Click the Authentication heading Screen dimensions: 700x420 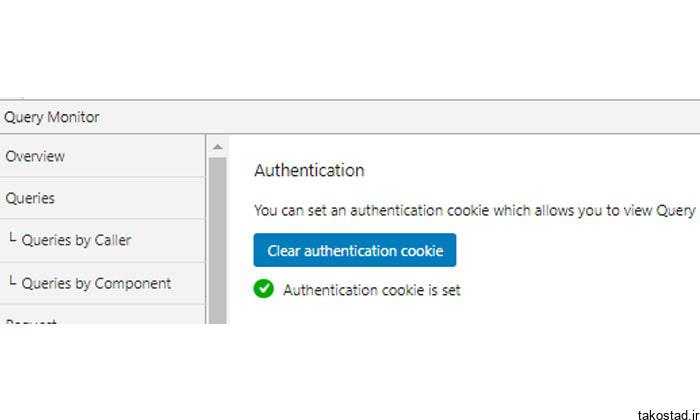309,170
